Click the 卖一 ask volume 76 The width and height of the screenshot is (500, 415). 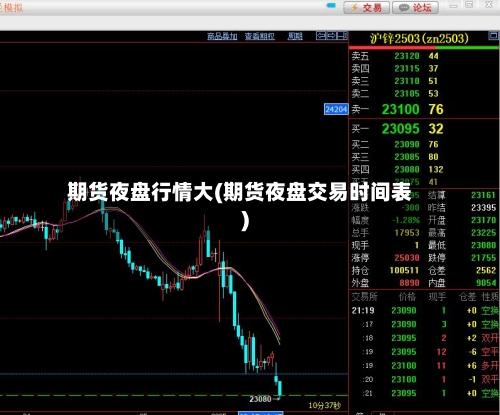pyautogui.click(x=436, y=109)
